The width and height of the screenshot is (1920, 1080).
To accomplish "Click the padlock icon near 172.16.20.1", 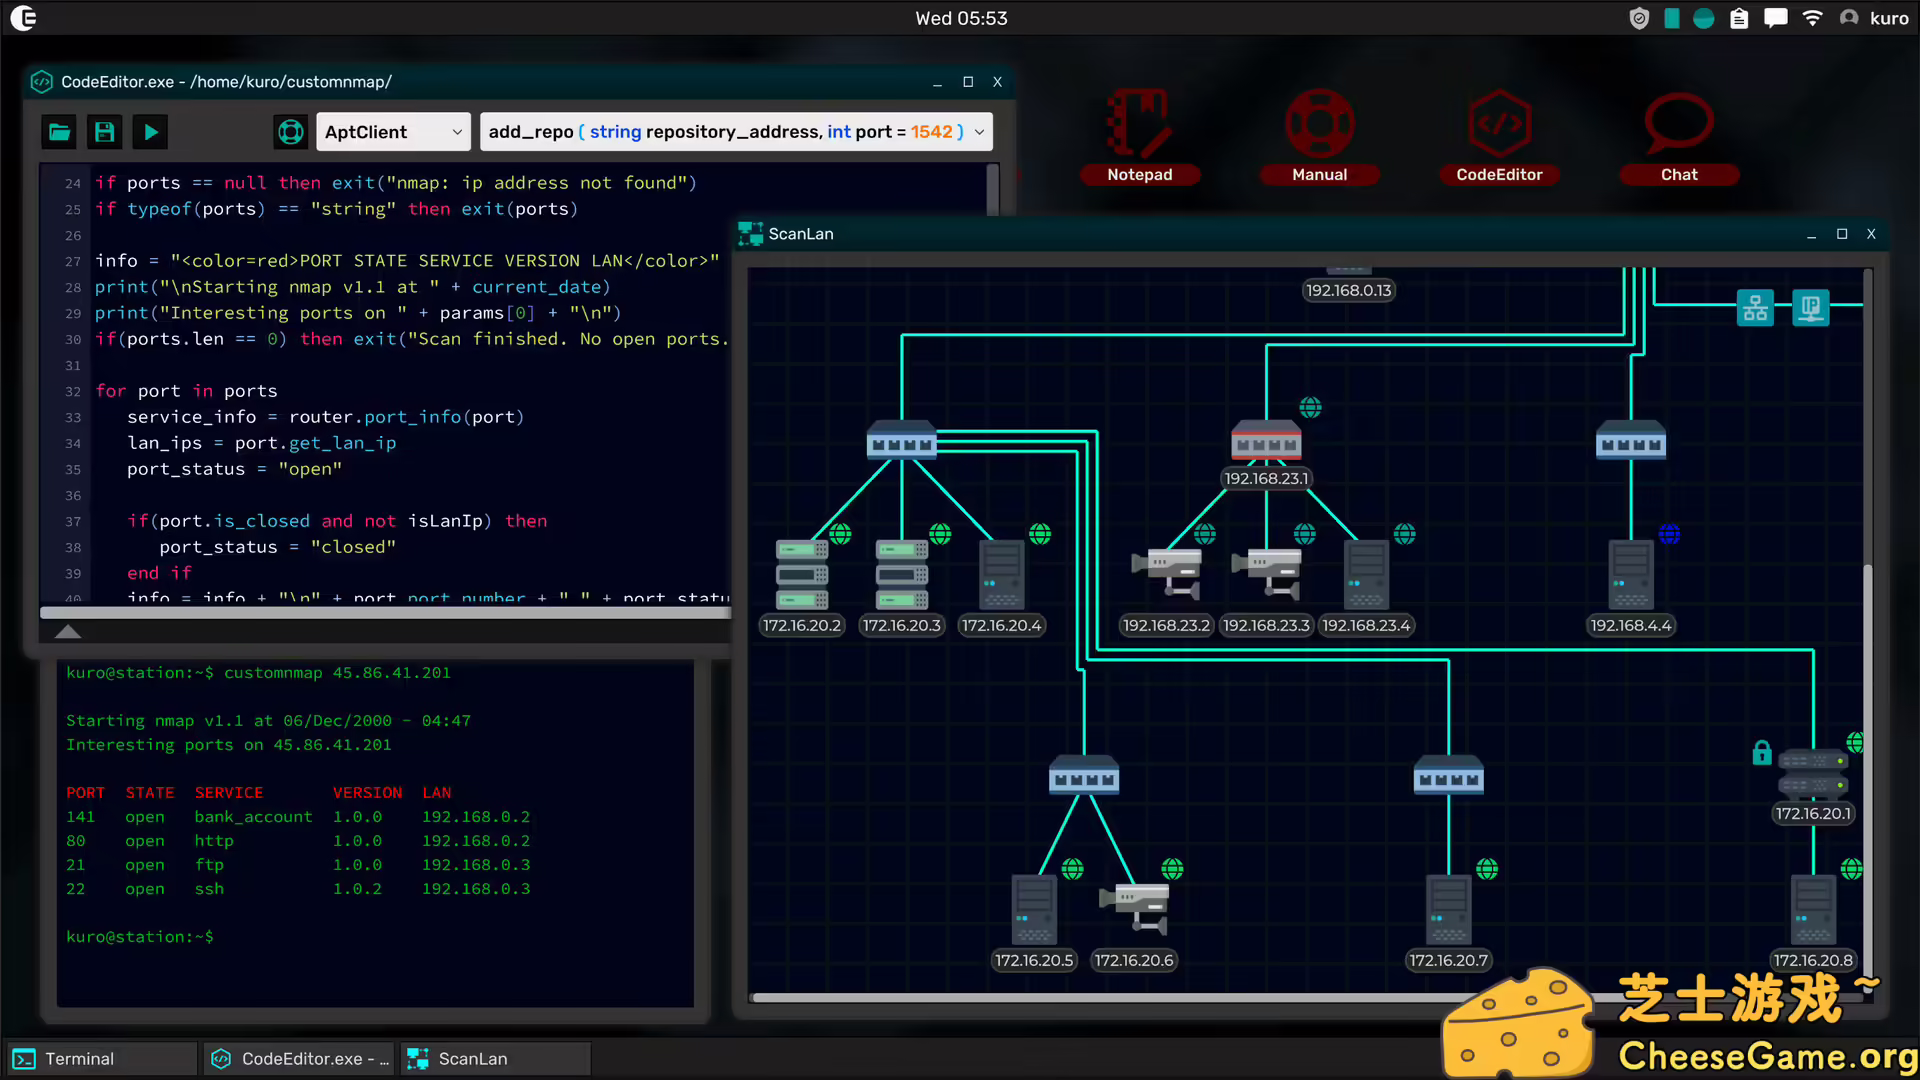I will pos(1762,753).
